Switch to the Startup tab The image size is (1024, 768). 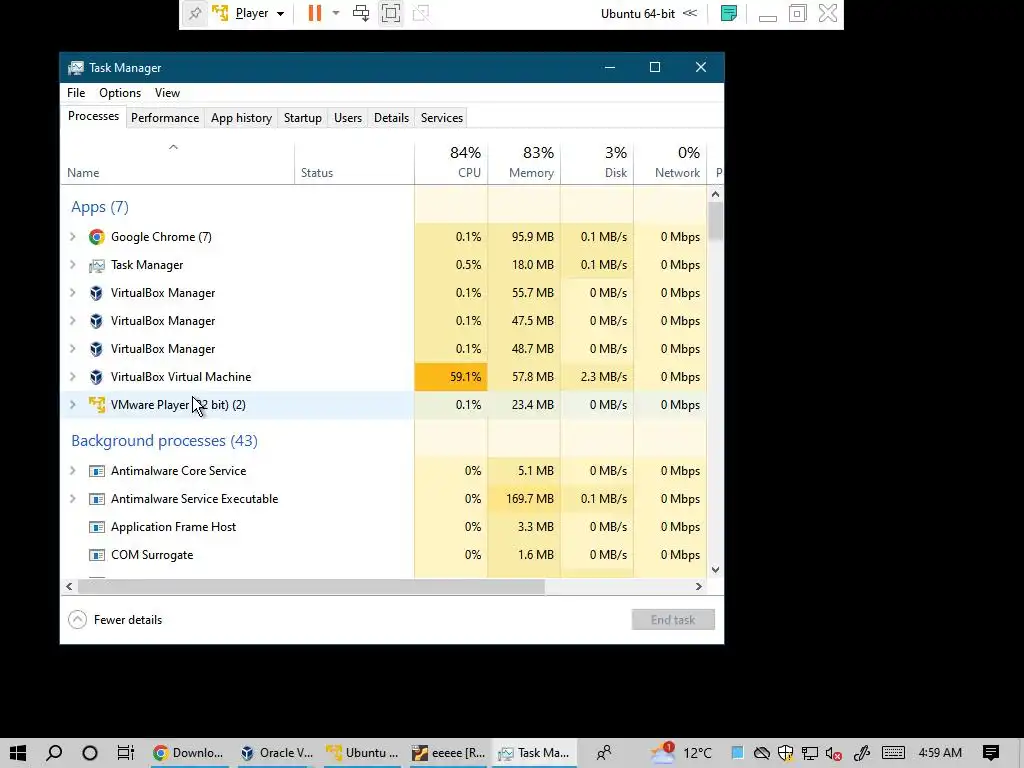(302, 118)
